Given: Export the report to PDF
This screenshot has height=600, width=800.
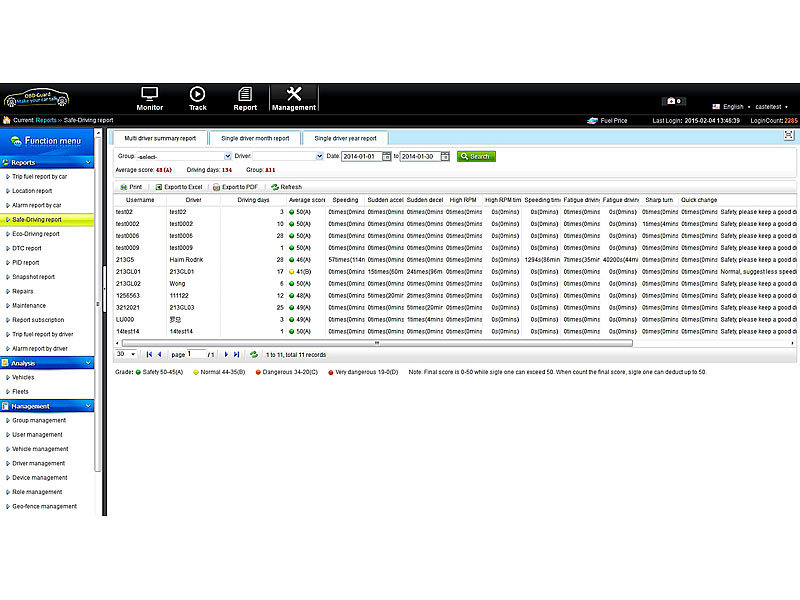Looking at the screenshot, I should (235, 187).
